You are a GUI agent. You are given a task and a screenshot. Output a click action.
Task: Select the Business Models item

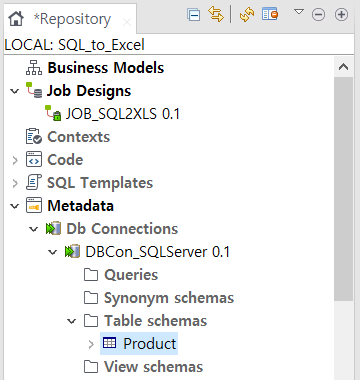coord(106,68)
